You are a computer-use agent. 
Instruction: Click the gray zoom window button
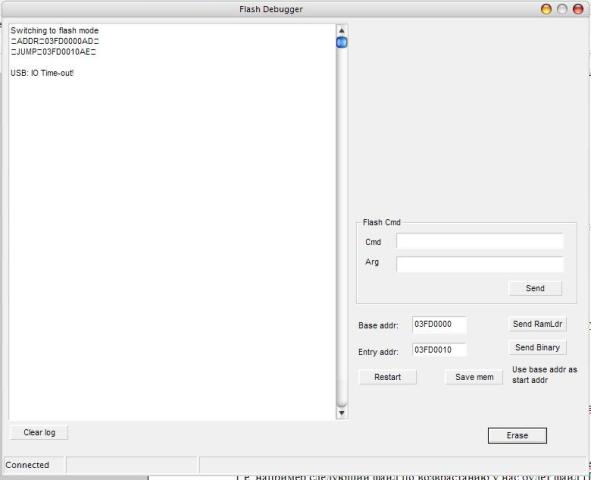click(x=562, y=9)
